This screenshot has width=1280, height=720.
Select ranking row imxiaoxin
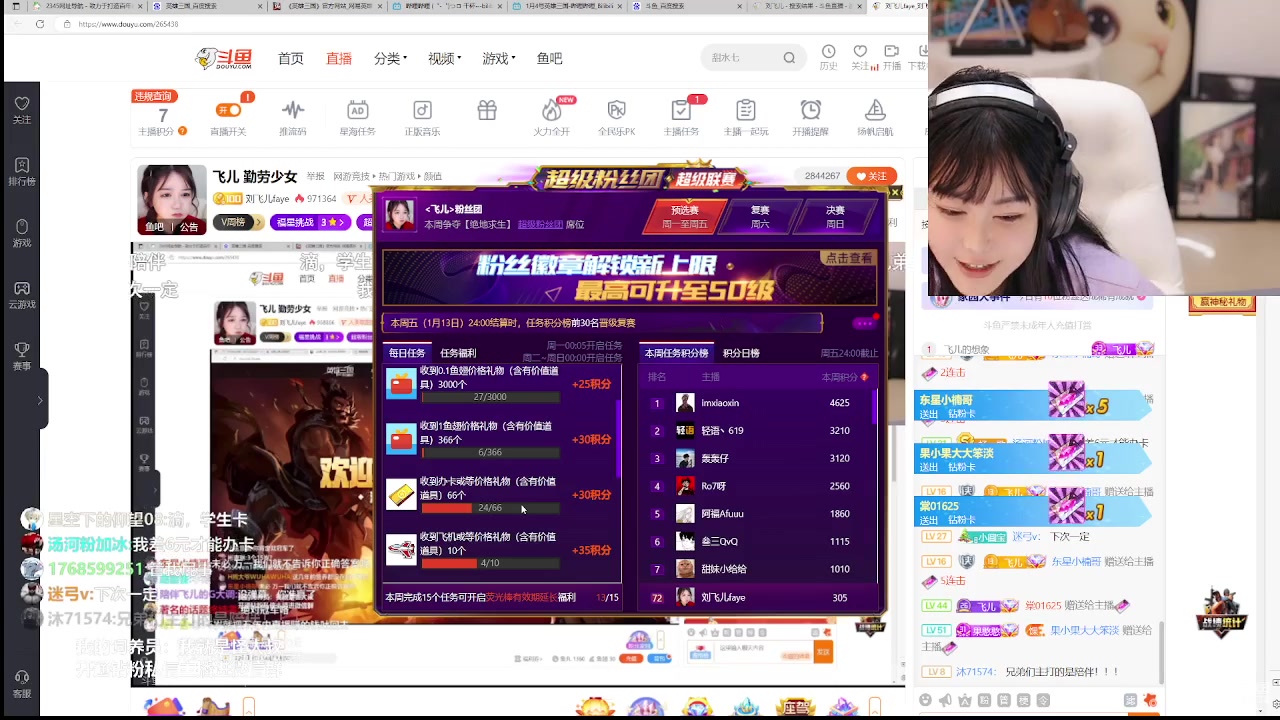click(759, 403)
